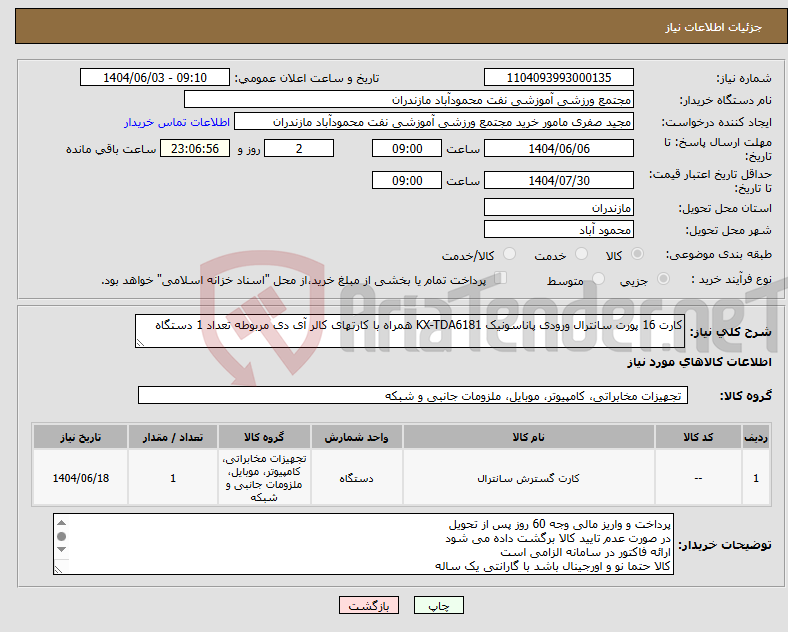Click the buyer organization name field
This screenshot has width=788, height=632.
(409, 99)
